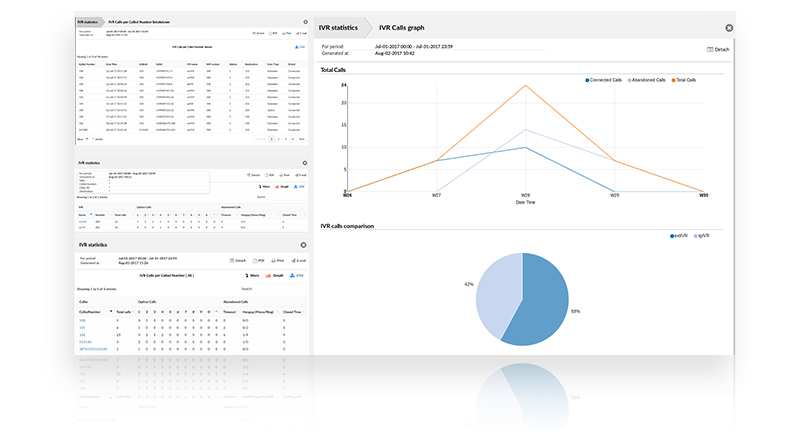Image resolution: width=800 pixels, height=435 pixels.
Task: Detach the IVR Calls graph panel
Action: [x=718, y=49]
